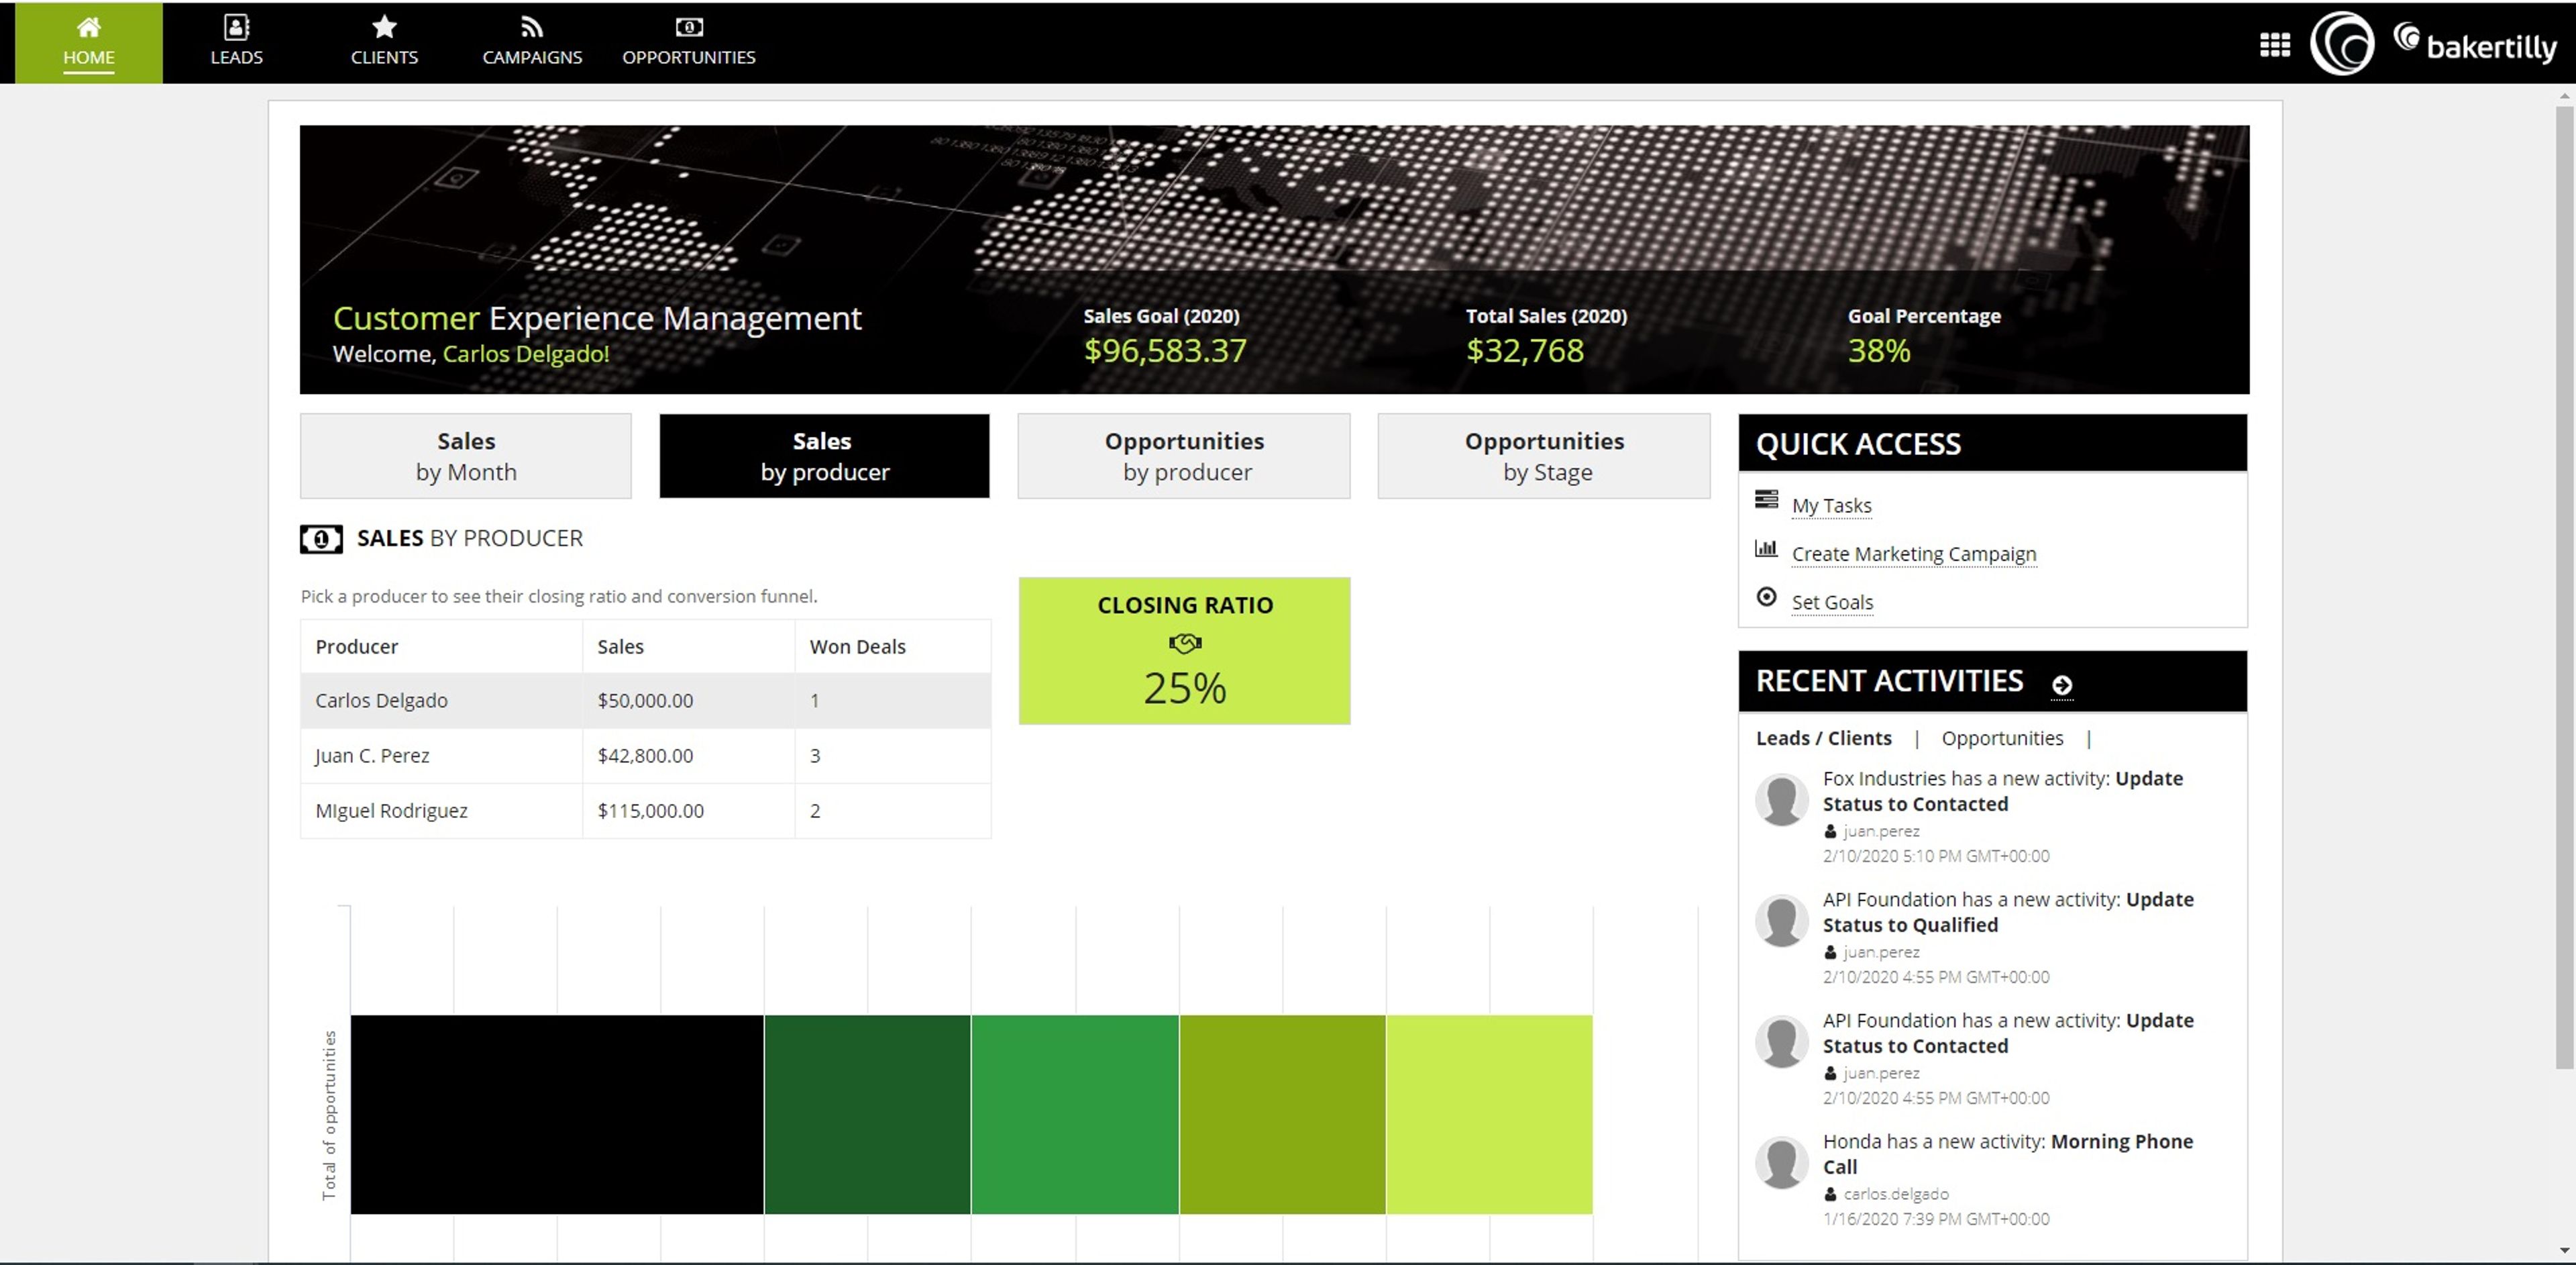Screen dimensions: 2576x1265
Task: Click juan.perez user under Fox Industries activity
Action: click(x=1881, y=831)
